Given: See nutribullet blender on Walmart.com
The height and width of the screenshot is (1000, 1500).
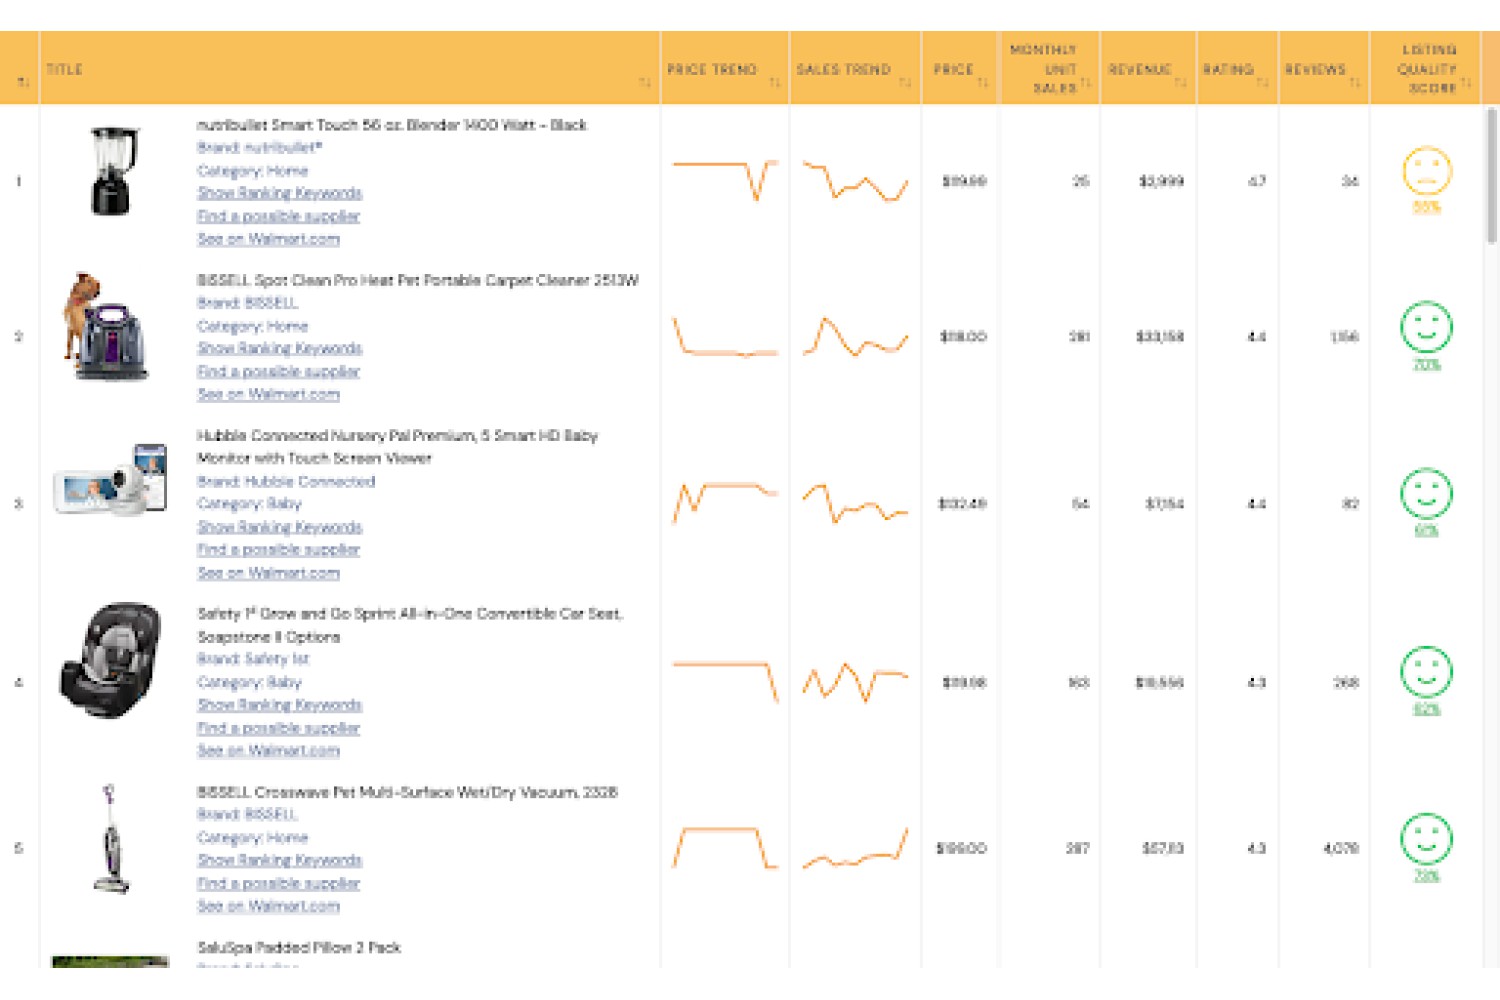Looking at the screenshot, I should (268, 239).
